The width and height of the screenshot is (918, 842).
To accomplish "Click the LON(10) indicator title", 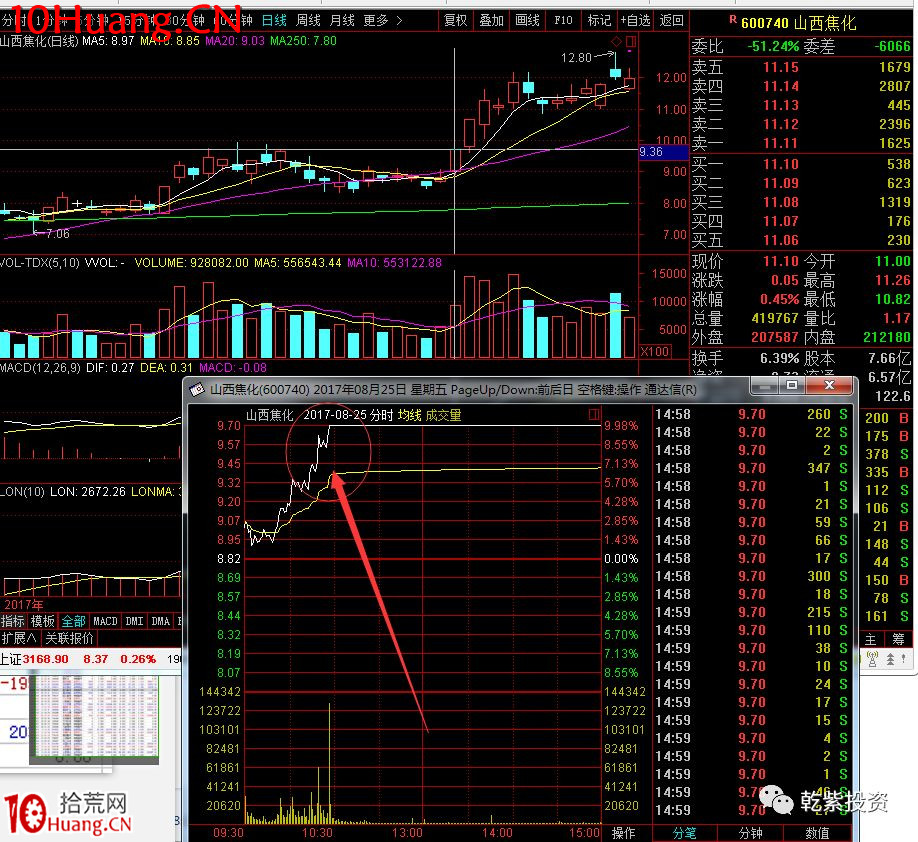I will point(22,491).
